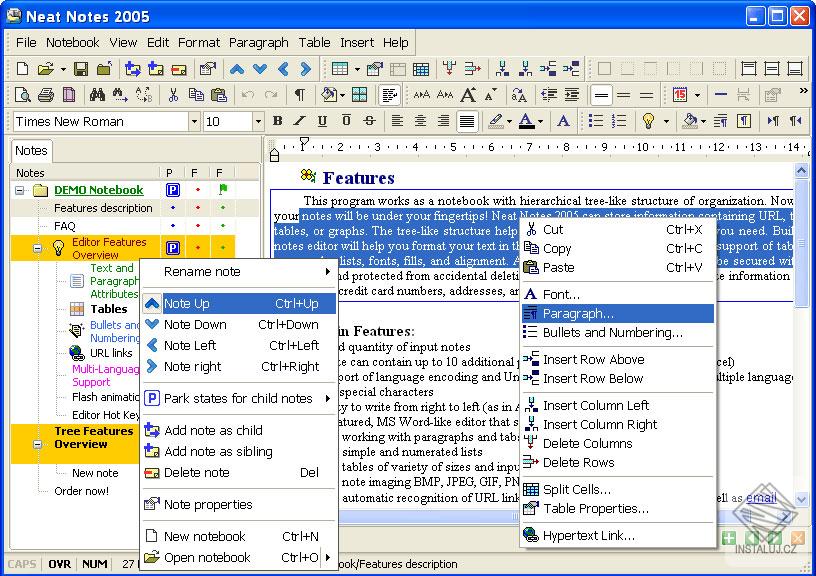The image size is (816, 576).
Task: Open the font color dropdown arrow
Action: click(x=541, y=121)
